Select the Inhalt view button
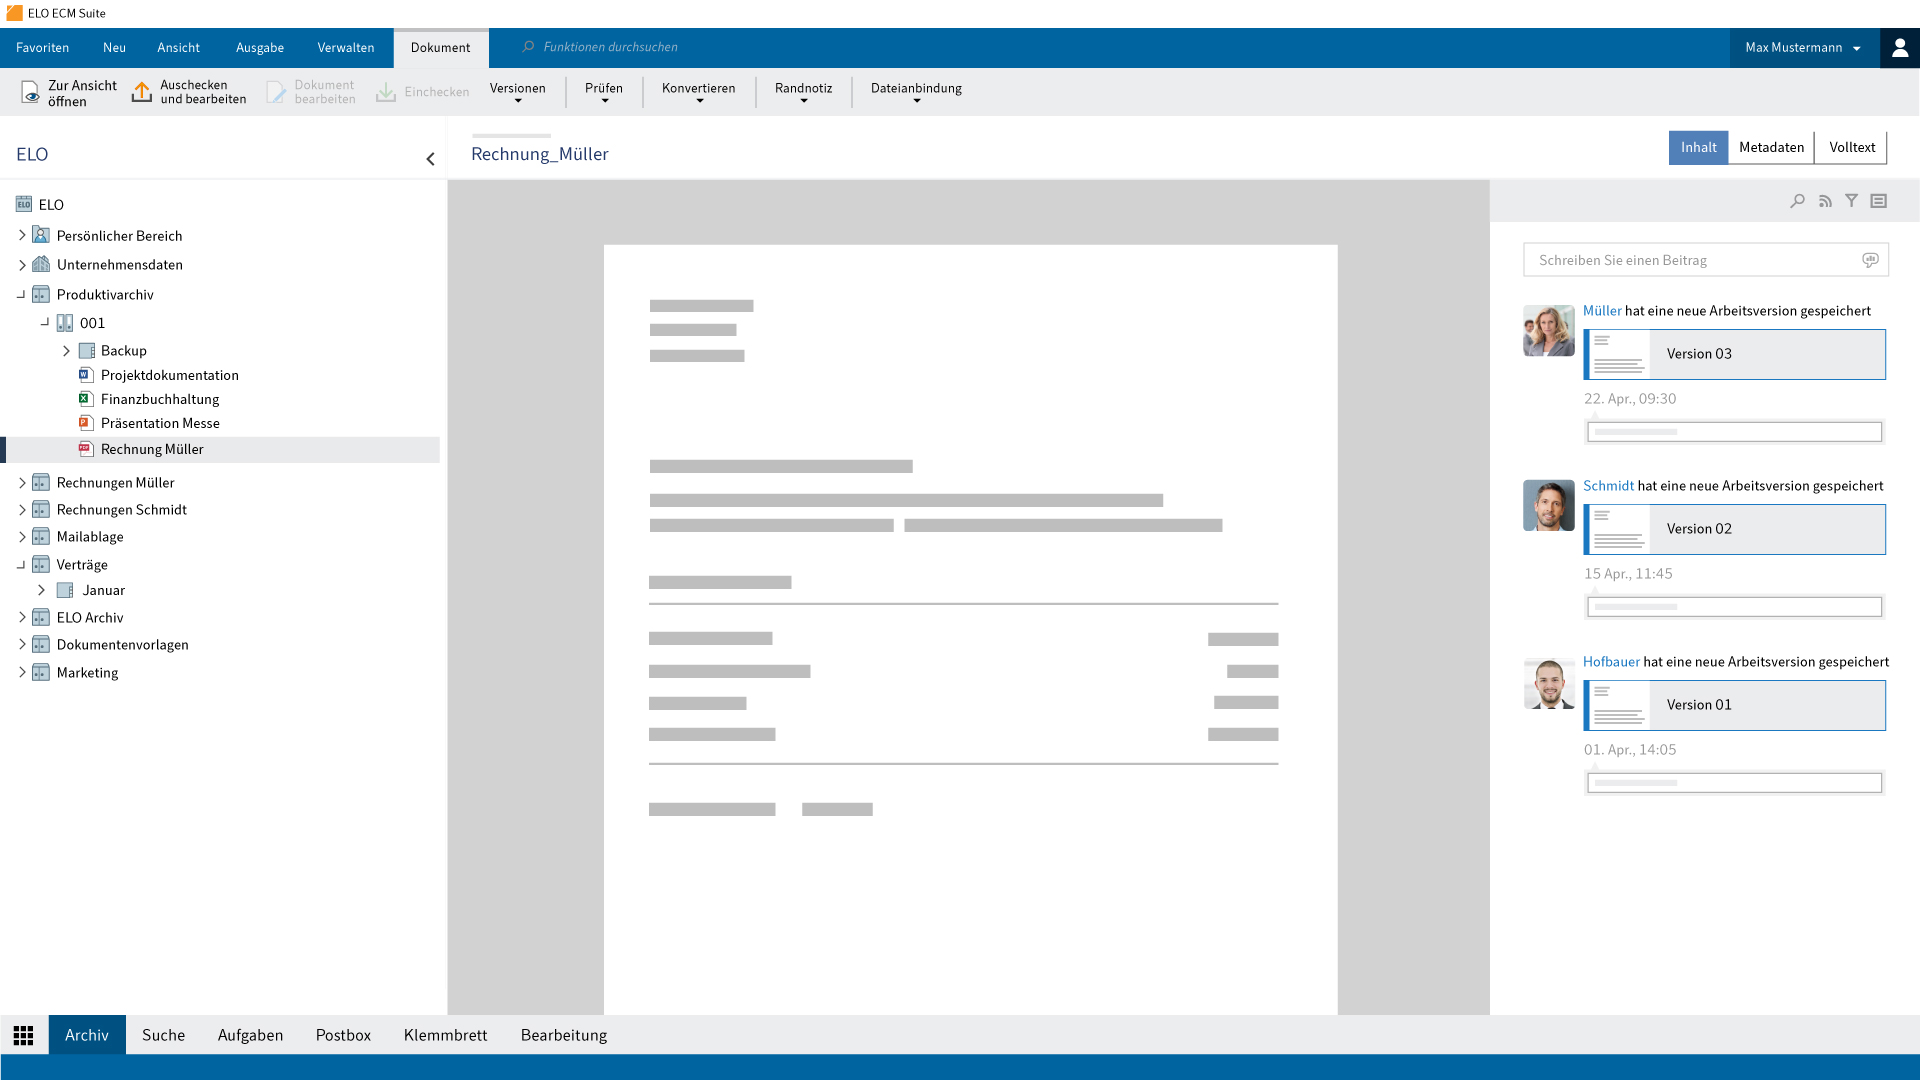1920x1080 pixels. (x=1698, y=147)
